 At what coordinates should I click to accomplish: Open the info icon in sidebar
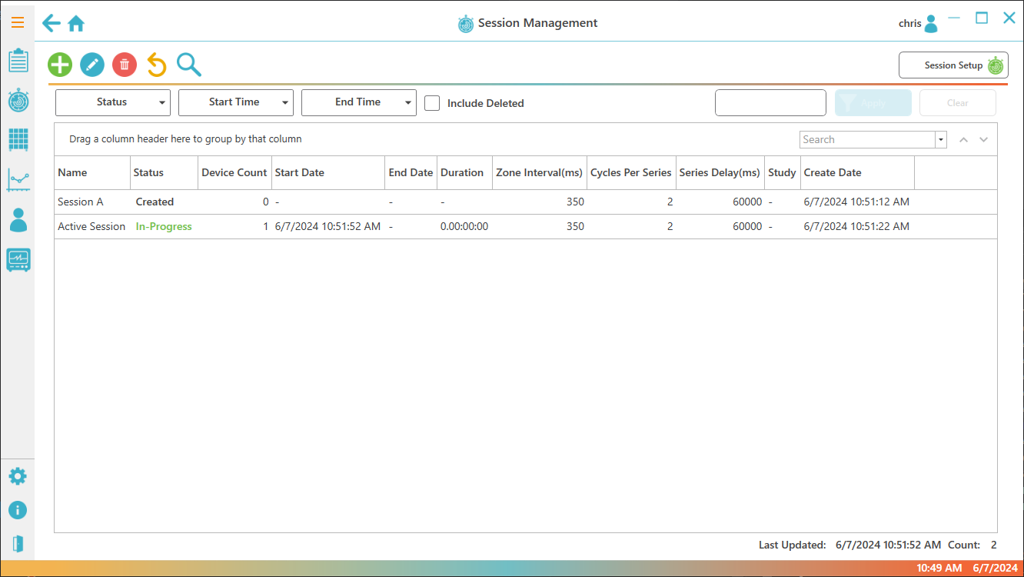(18, 510)
